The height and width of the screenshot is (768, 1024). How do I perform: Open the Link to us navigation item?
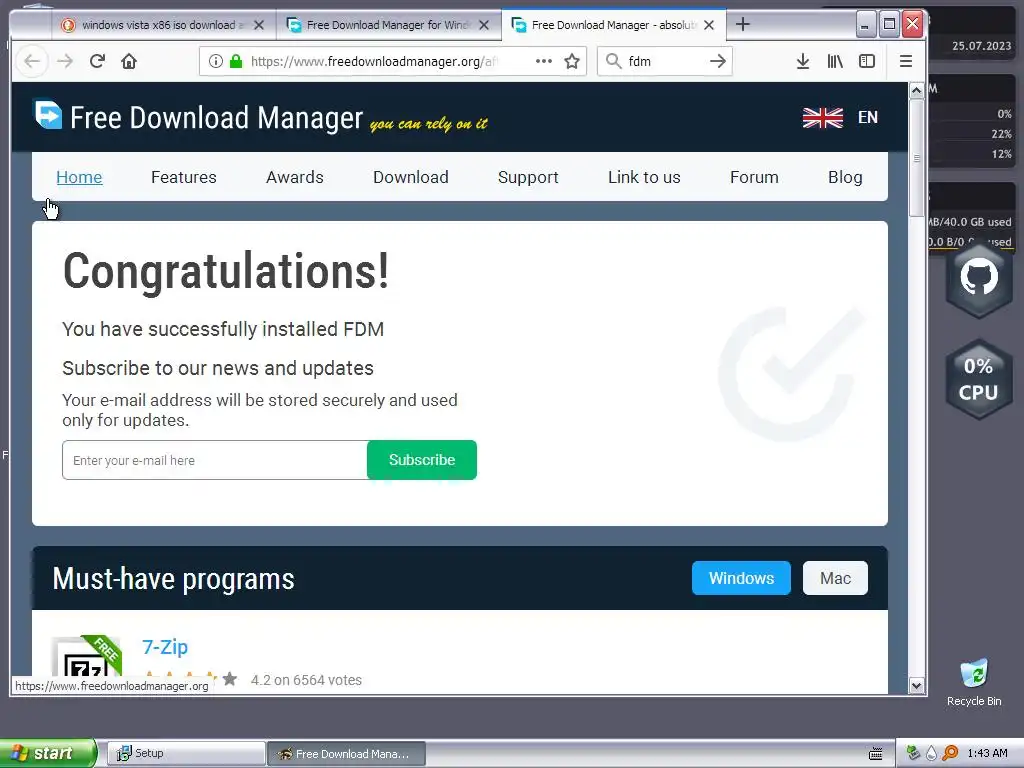[x=644, y=177]
